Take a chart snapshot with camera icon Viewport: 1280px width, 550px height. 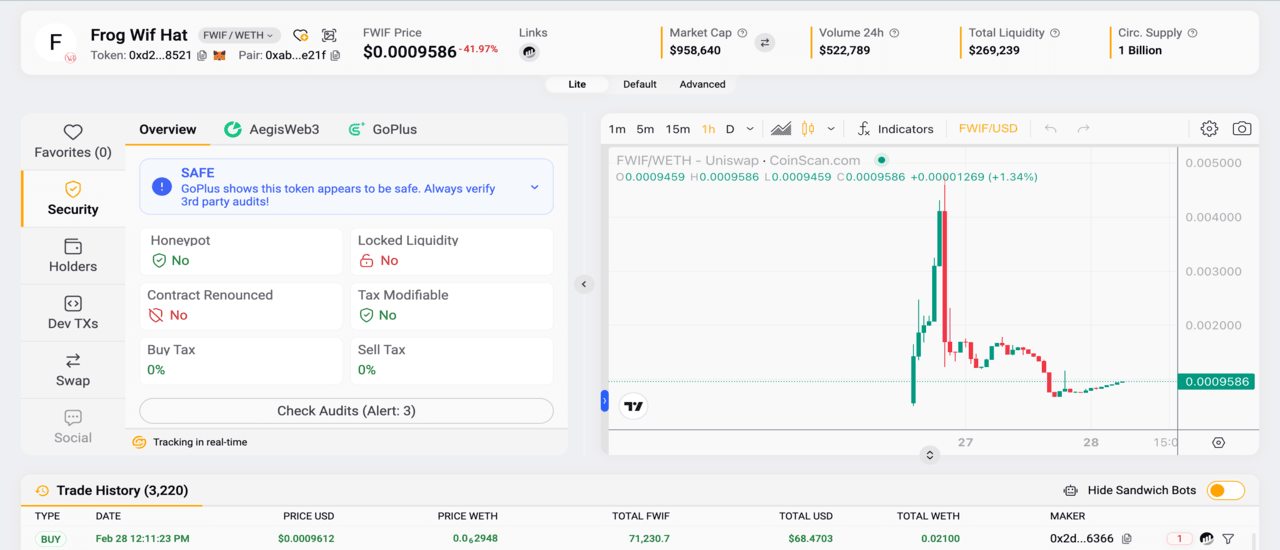(1241, 129)
